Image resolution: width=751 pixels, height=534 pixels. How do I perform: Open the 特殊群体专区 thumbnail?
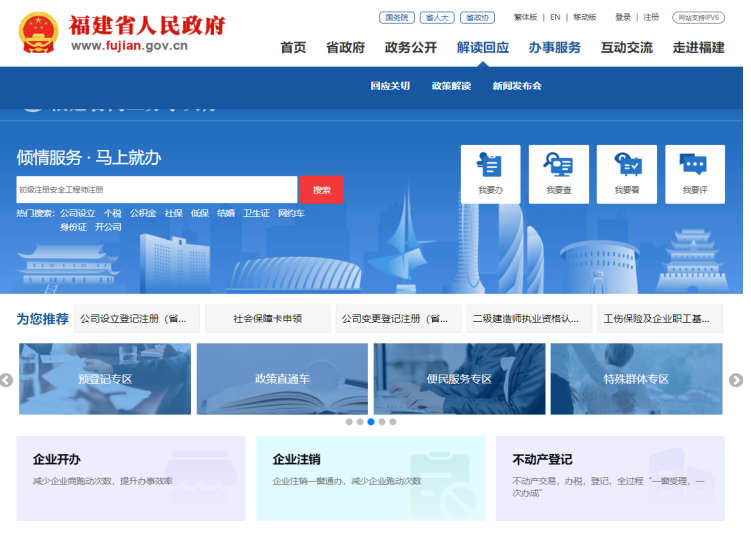(x=637, y=379)
